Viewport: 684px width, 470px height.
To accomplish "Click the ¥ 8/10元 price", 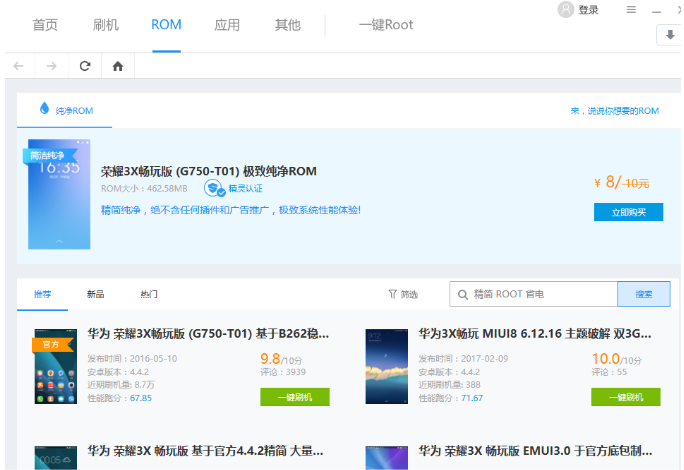I will pos(622,182).
